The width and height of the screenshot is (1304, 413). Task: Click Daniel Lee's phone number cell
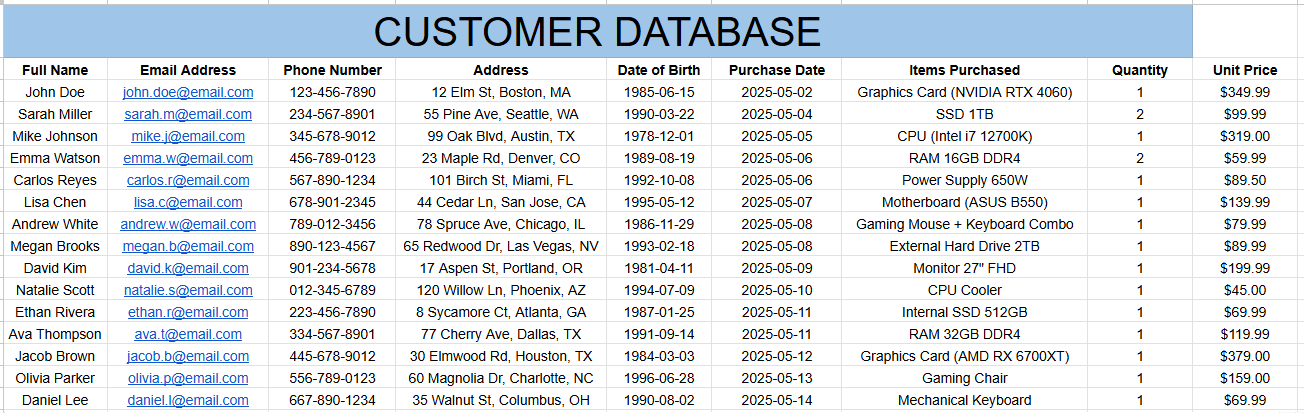pyautogui.click(x=333, y=400)
